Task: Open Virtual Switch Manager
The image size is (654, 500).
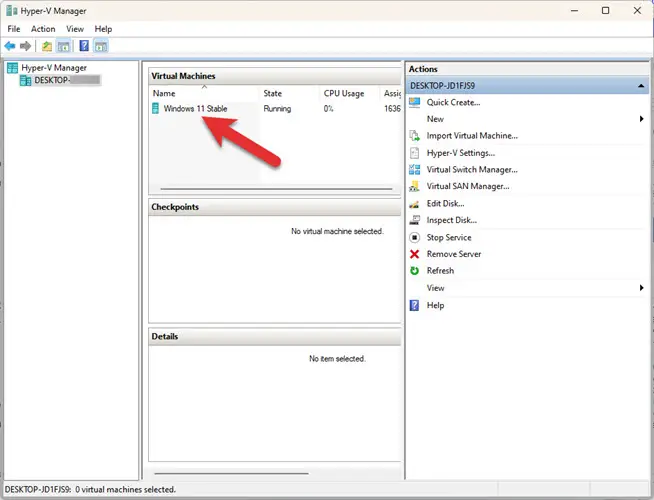Action: click(x=472, y=169)
